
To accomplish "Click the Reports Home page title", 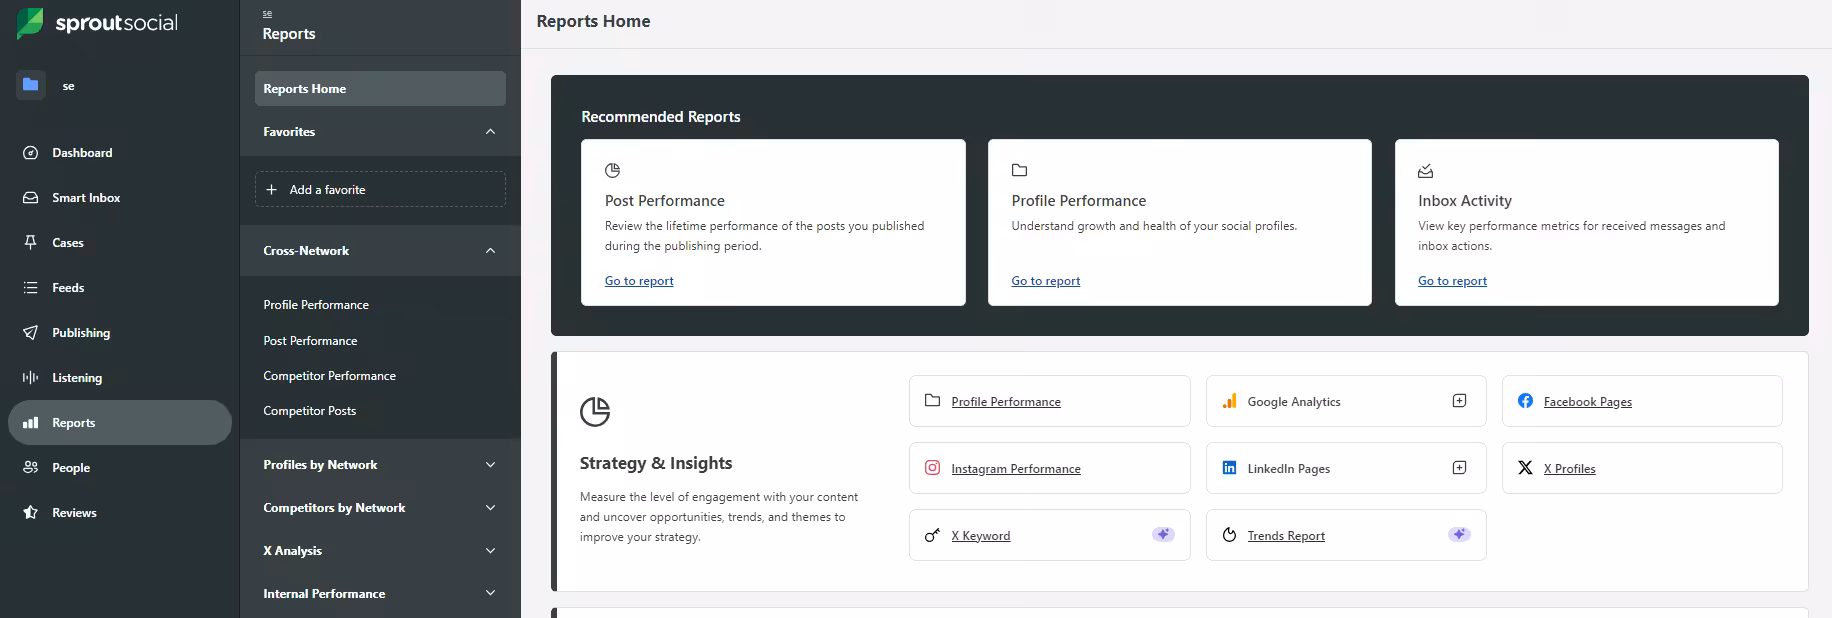I will (593, 21).
